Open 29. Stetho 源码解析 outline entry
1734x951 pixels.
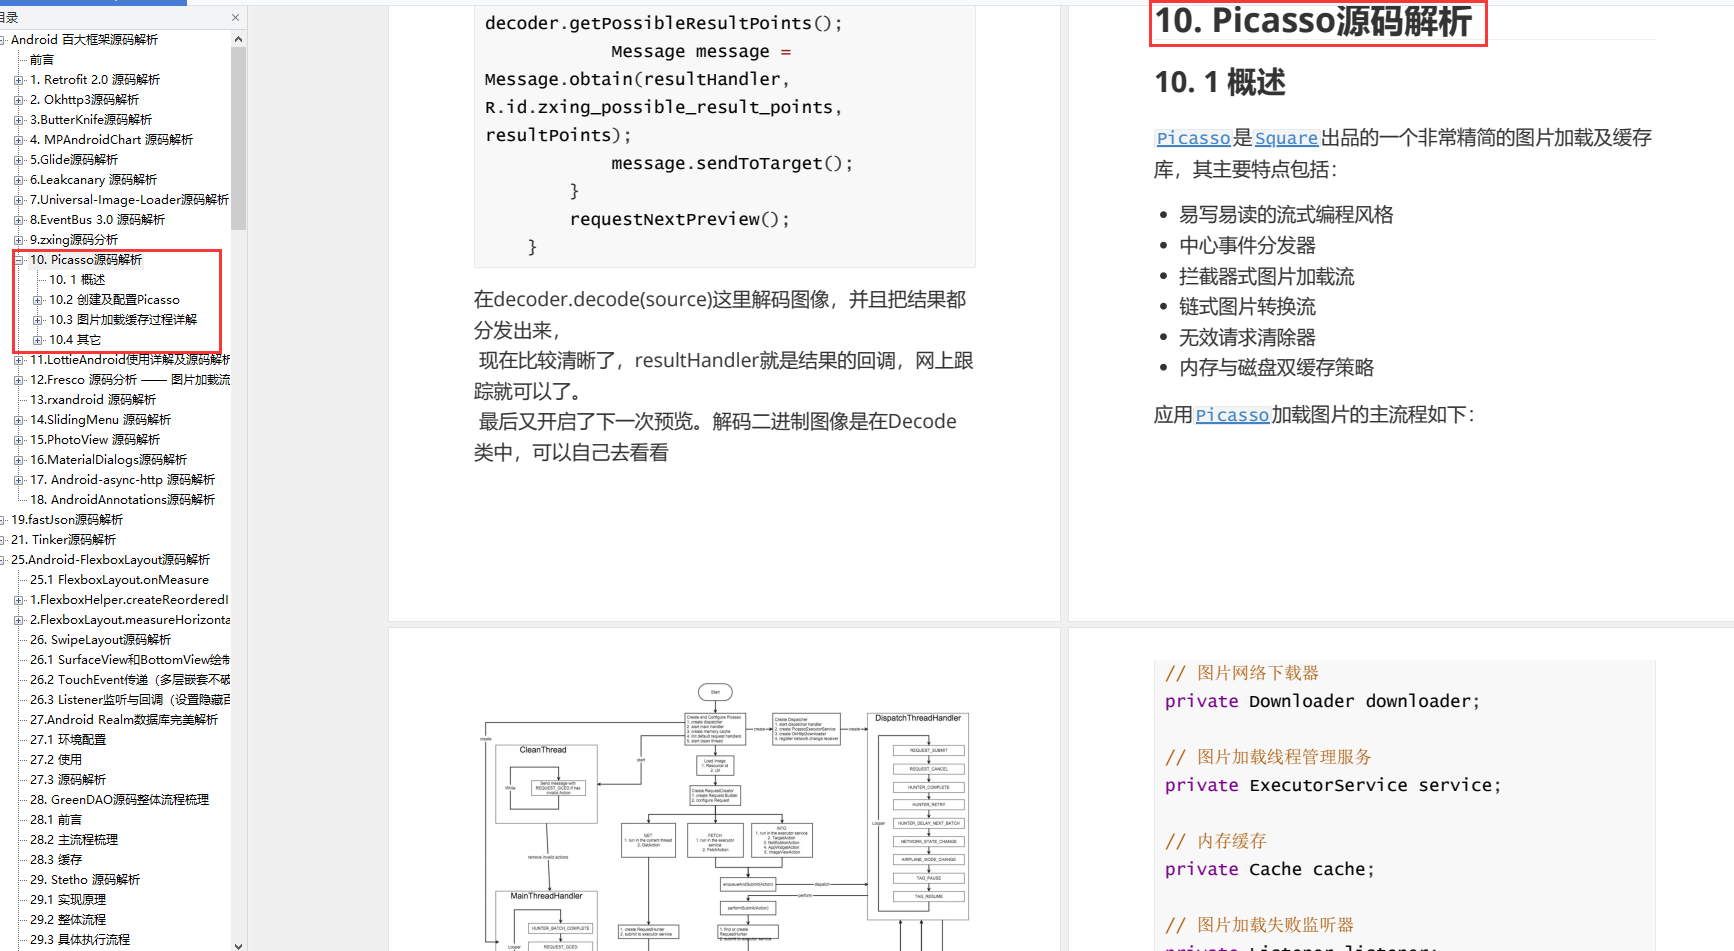pyautogui.click(x=85, y=880)
